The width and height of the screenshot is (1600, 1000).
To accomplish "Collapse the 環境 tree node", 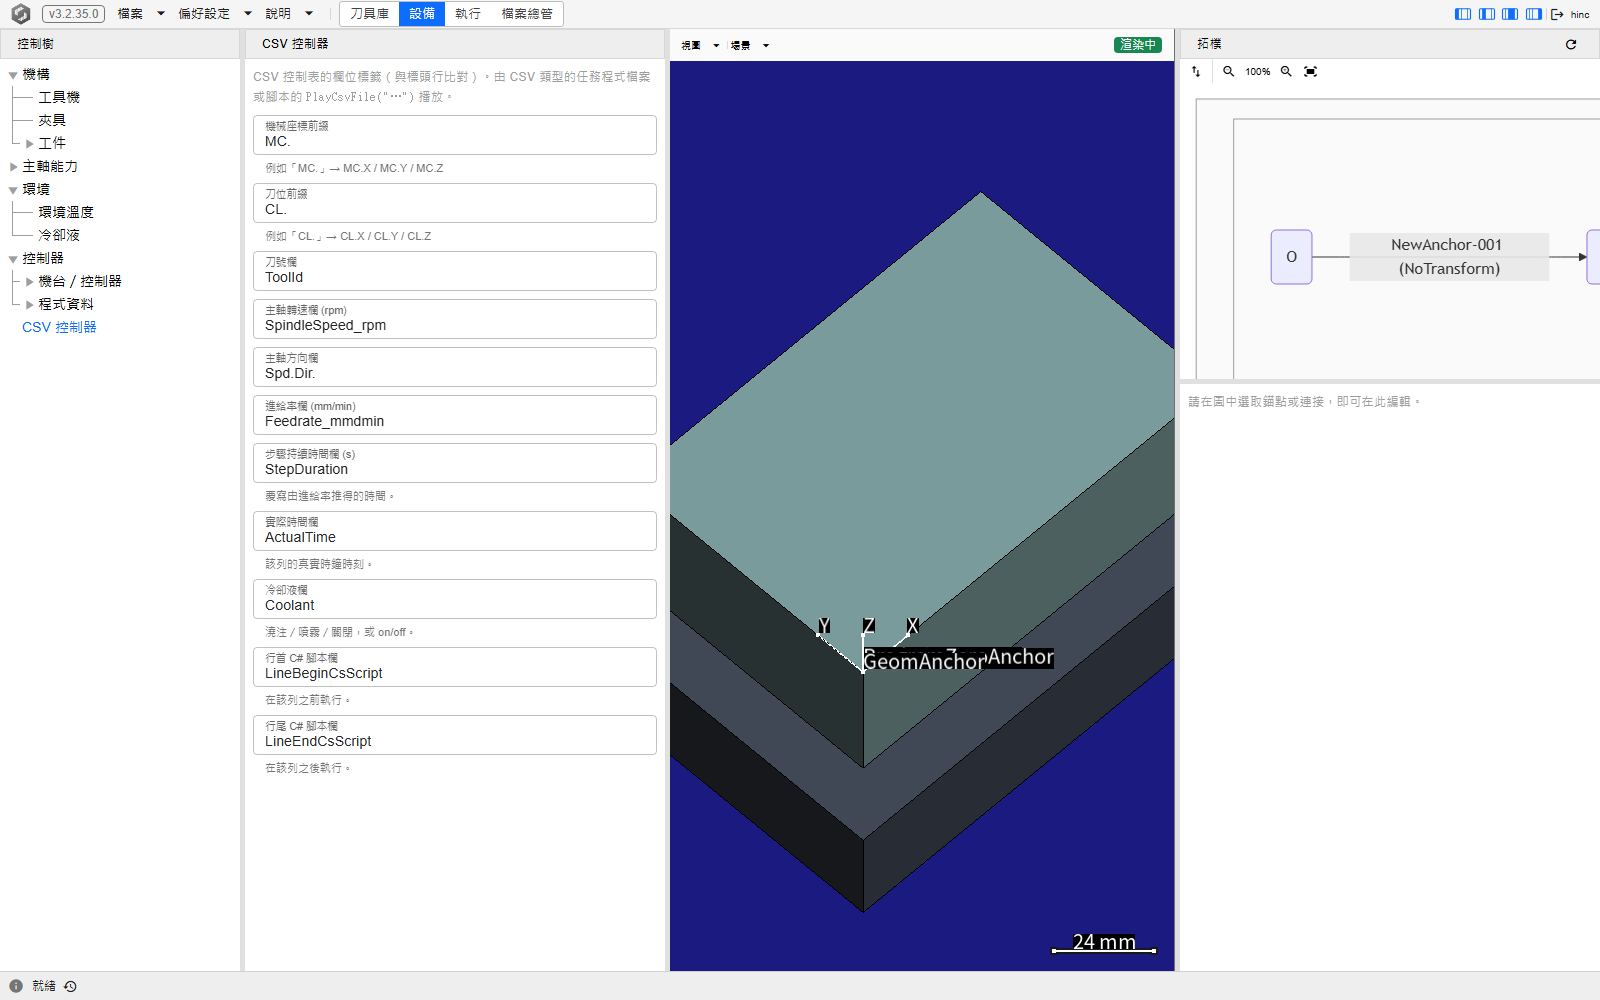I will [13, 190].
